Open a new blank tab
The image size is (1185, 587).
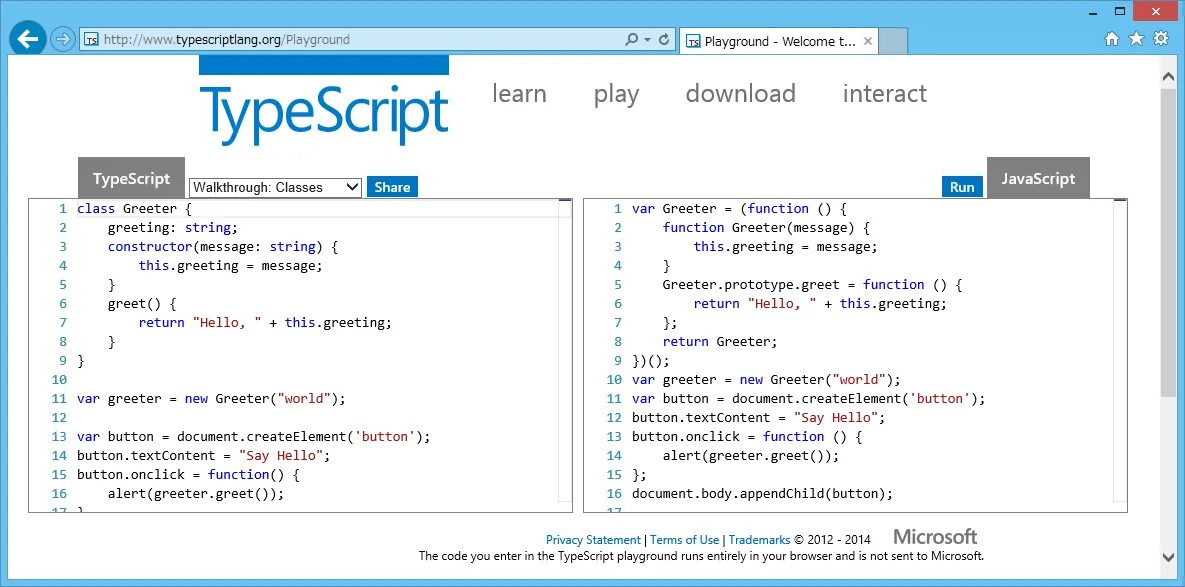click(893, 42)
